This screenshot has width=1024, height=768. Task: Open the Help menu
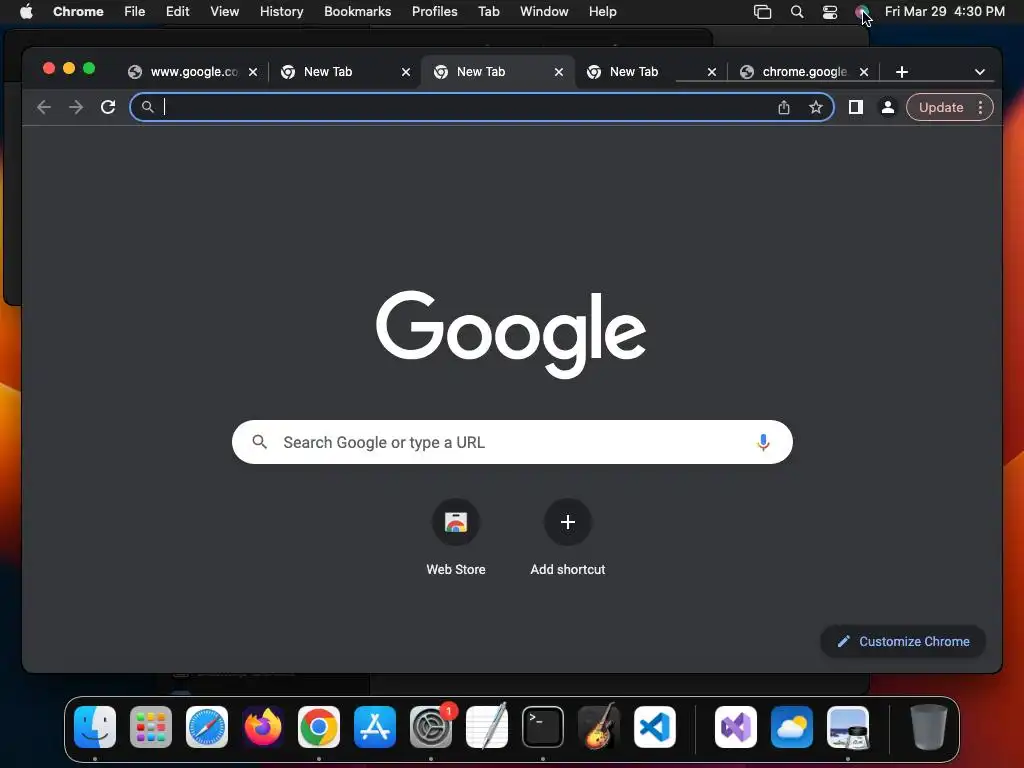[x=602, y=12]
